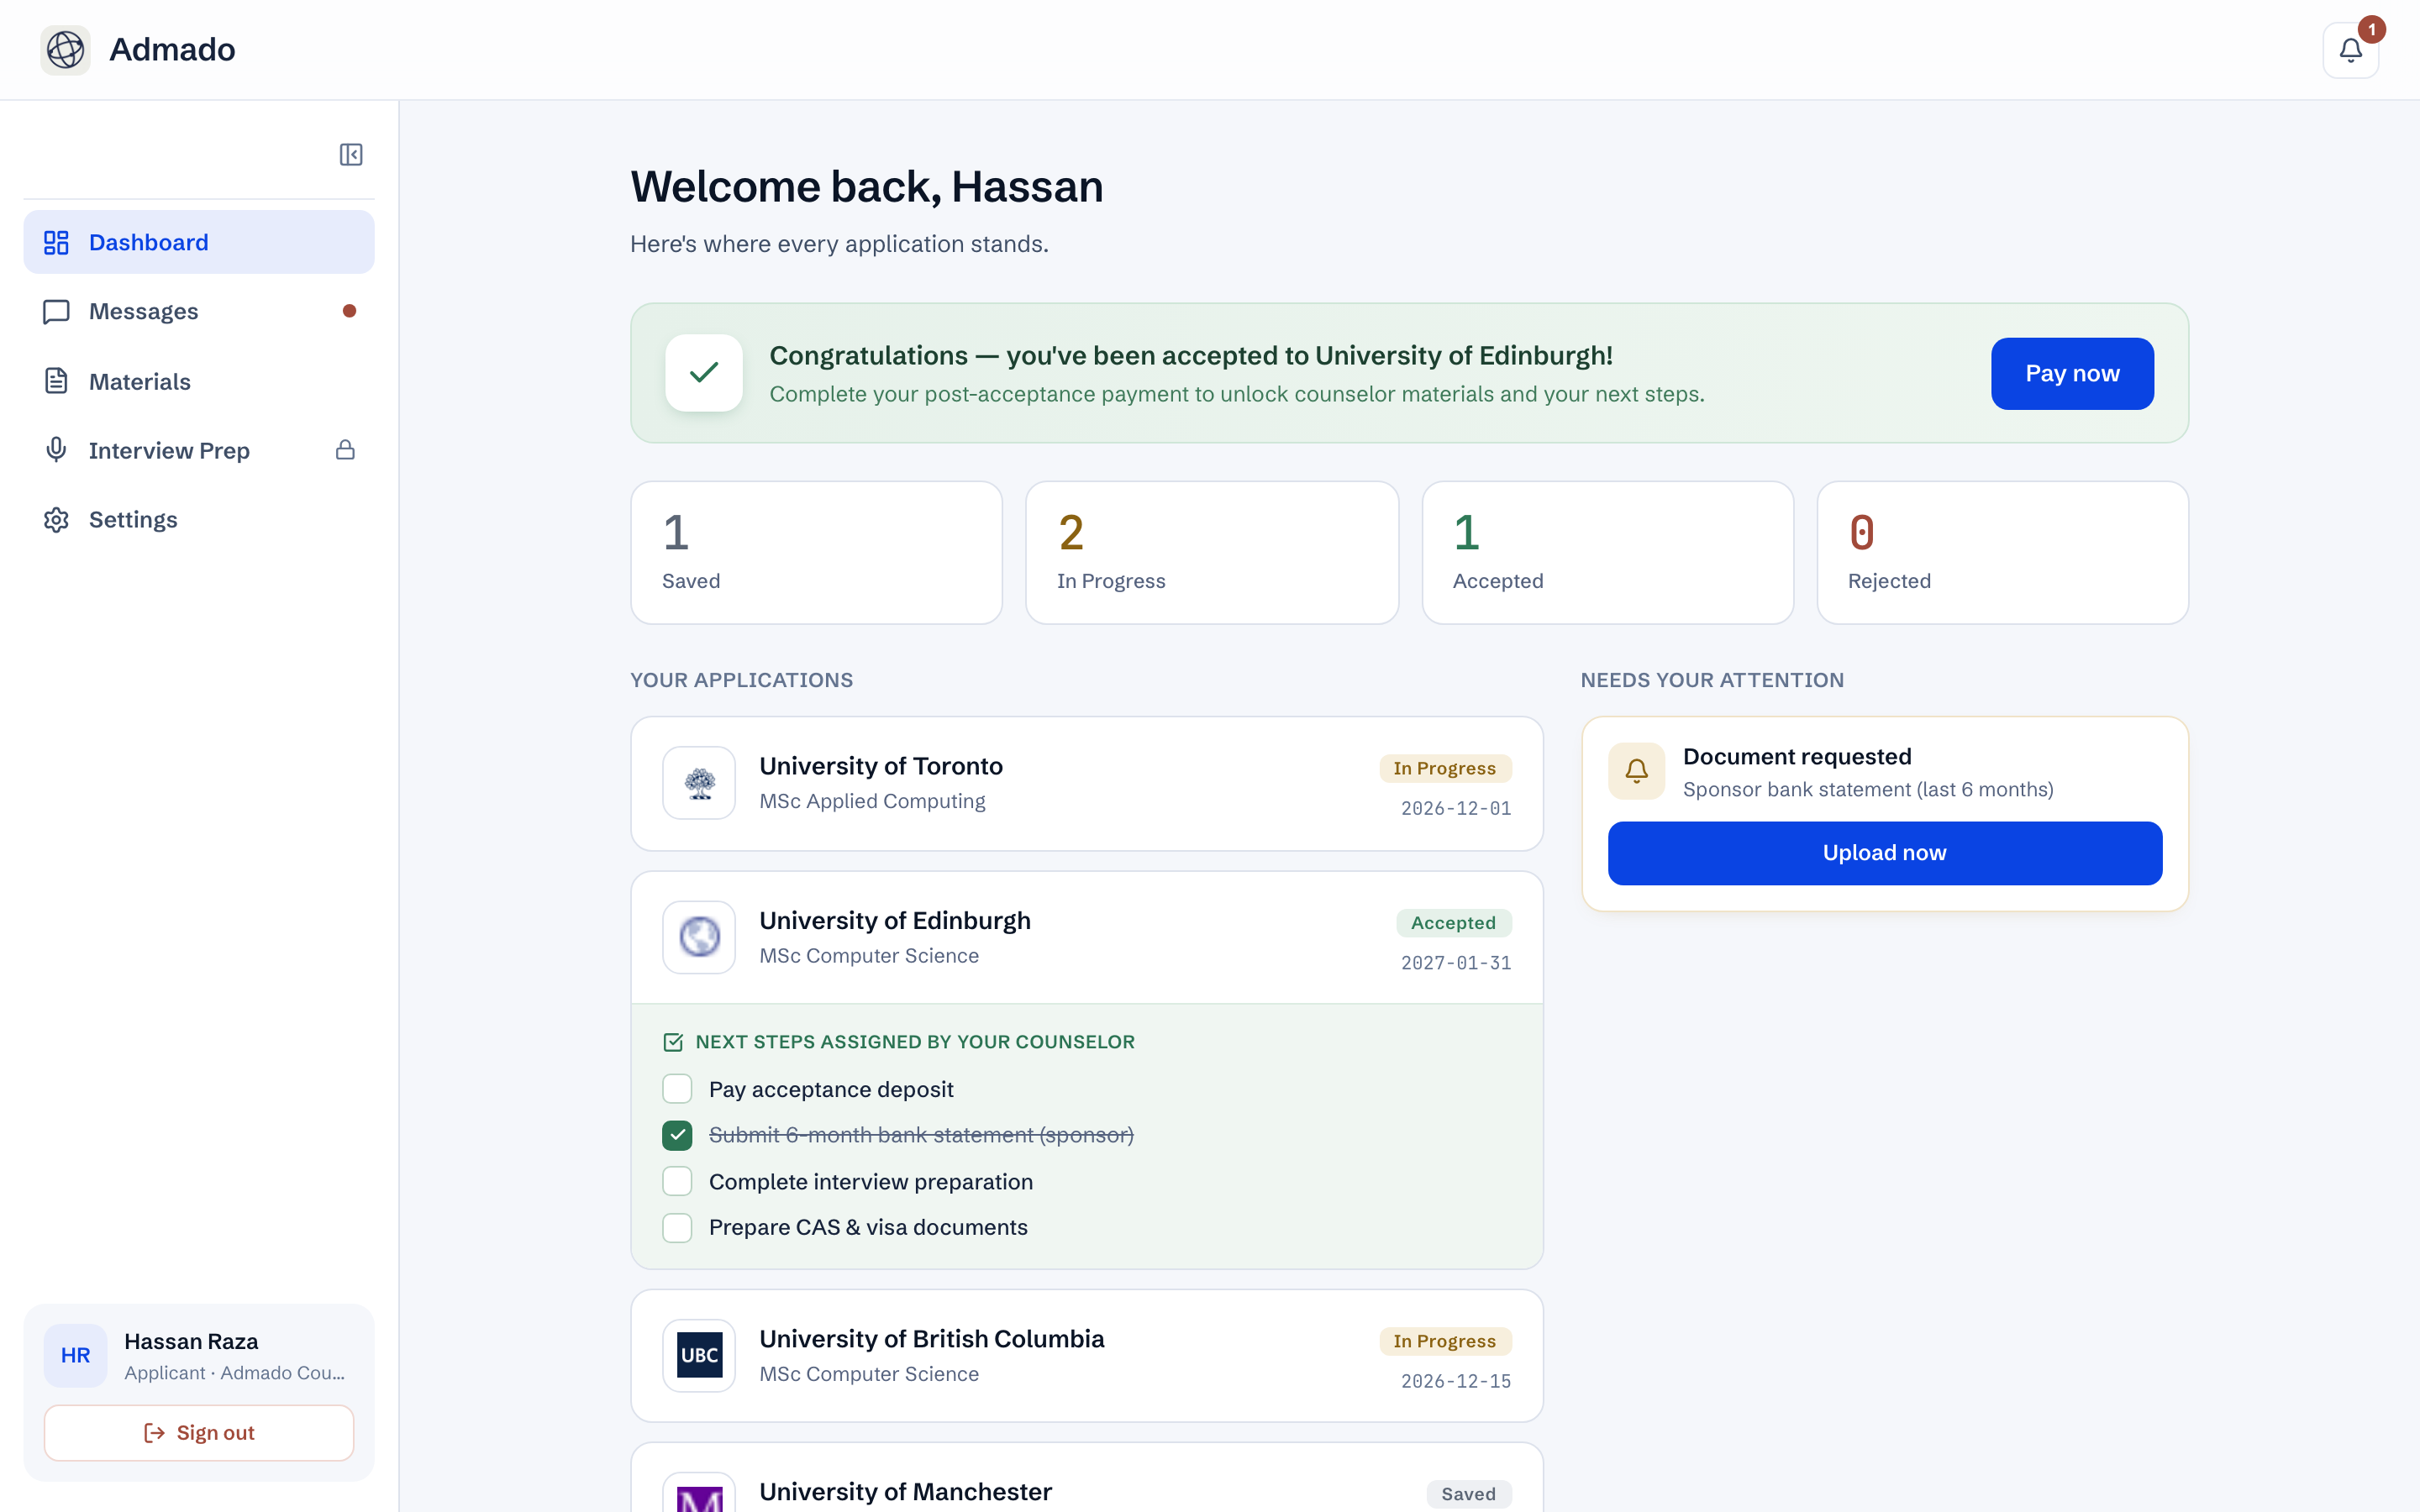This screenshot has height=1512, width=2420.
Task: Click MSc Applied Computing program text
Action: pyautogui.click(x=872, y=801)
